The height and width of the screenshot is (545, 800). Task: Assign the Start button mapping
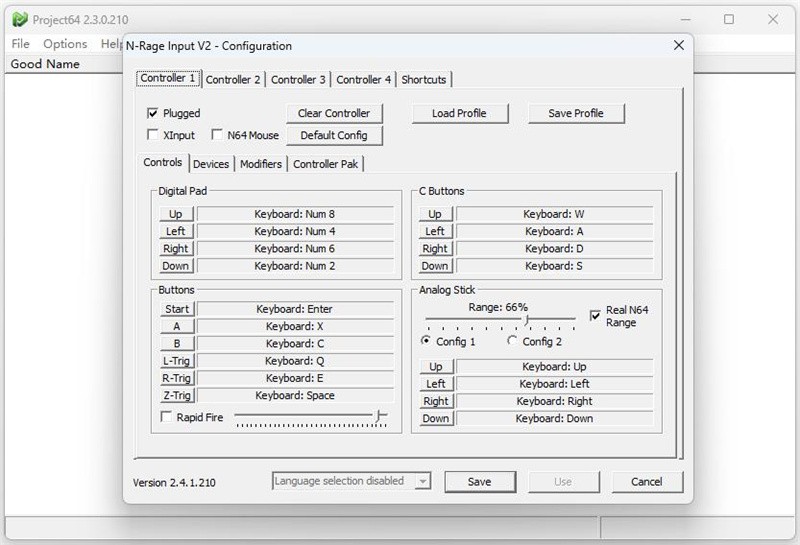coord(177,309)
